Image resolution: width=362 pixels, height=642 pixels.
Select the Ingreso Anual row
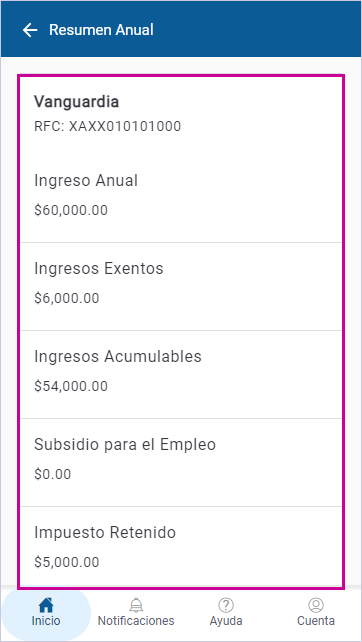(181, 195)
